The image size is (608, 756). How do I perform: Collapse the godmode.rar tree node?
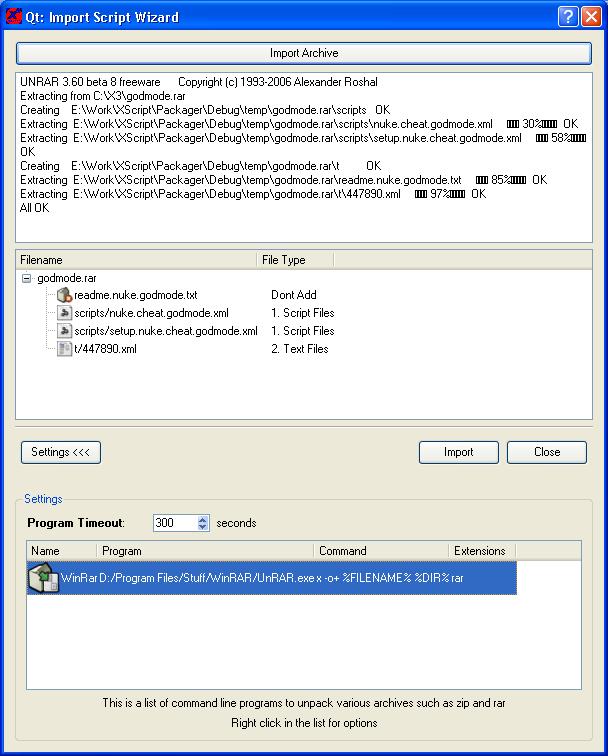(x=27, y=278)
